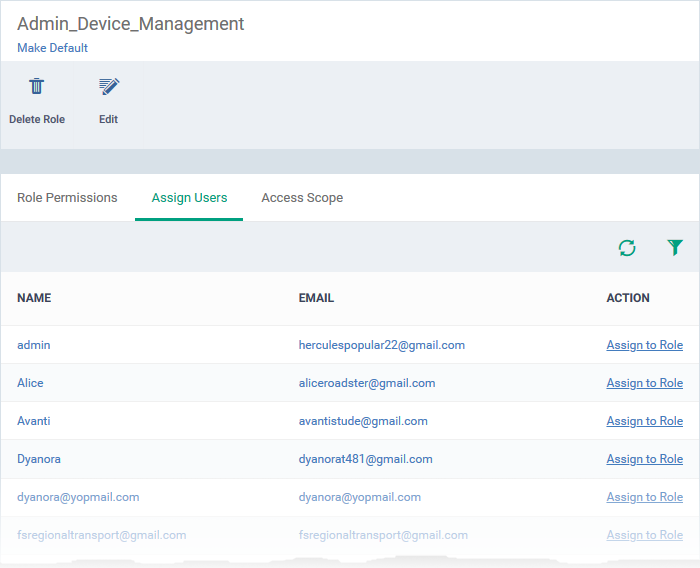Click the EMAIL column header
Screen dimensions: 700x568
(316, 298)
